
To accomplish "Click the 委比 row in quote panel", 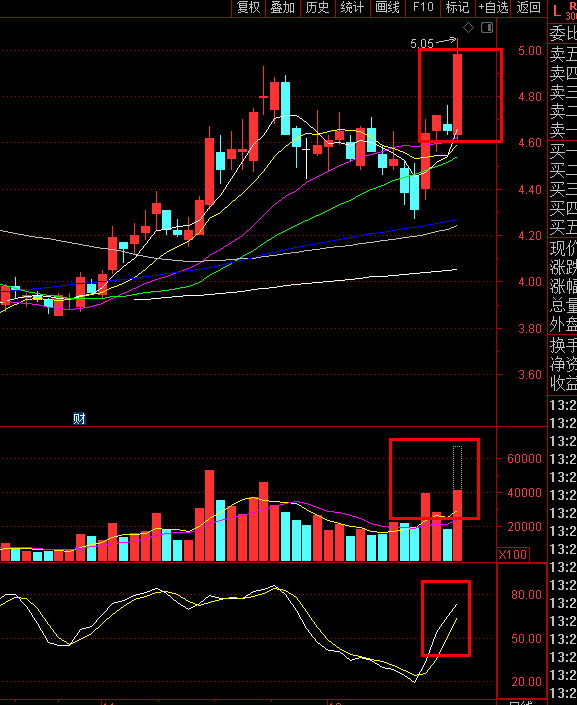I will pyautogui.click(x=563, y=34).
